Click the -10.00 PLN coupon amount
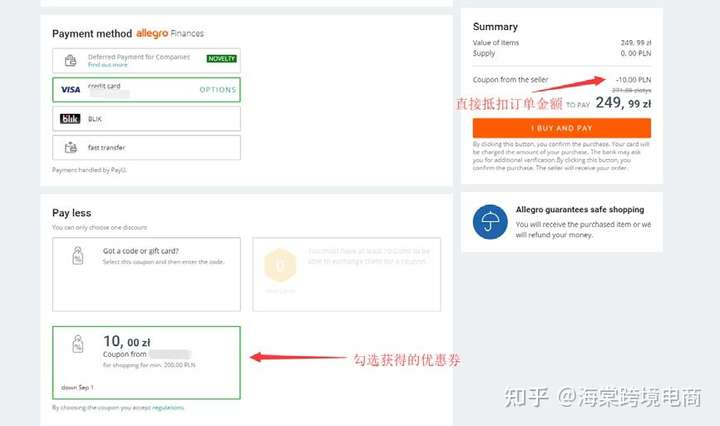The image size is (720, 426). [x=634, y=80]
